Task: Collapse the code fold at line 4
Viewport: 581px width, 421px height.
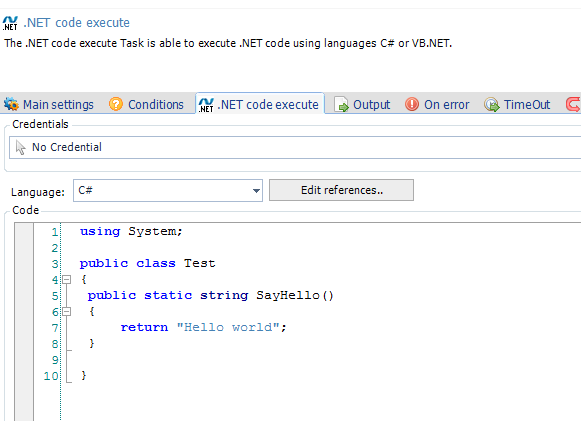Action: [67, 279]
